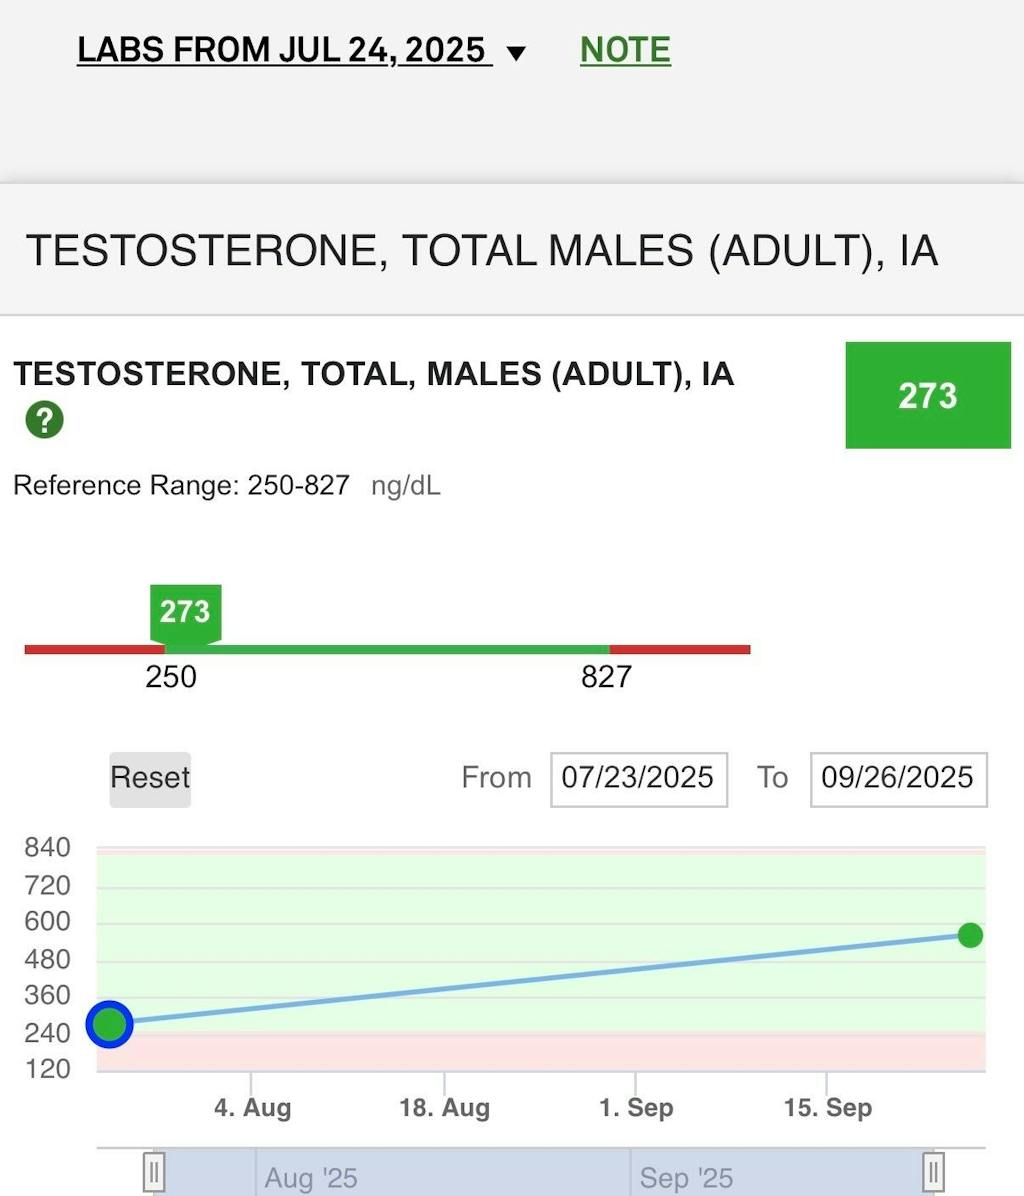Click the Sep '25 navigator area
The height and width of the screenshot is (1196, 1024).
coord(780,1175)
